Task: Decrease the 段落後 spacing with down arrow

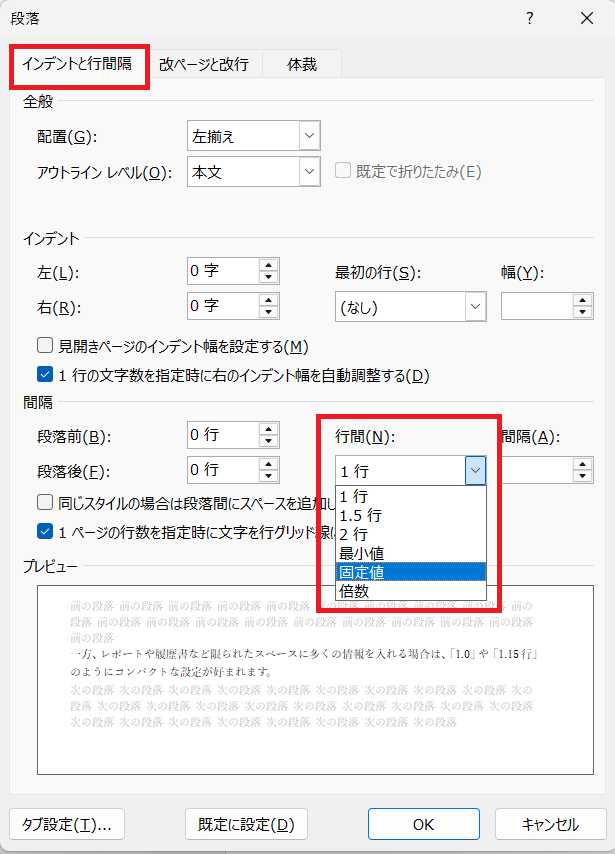Action: (268, 476)
